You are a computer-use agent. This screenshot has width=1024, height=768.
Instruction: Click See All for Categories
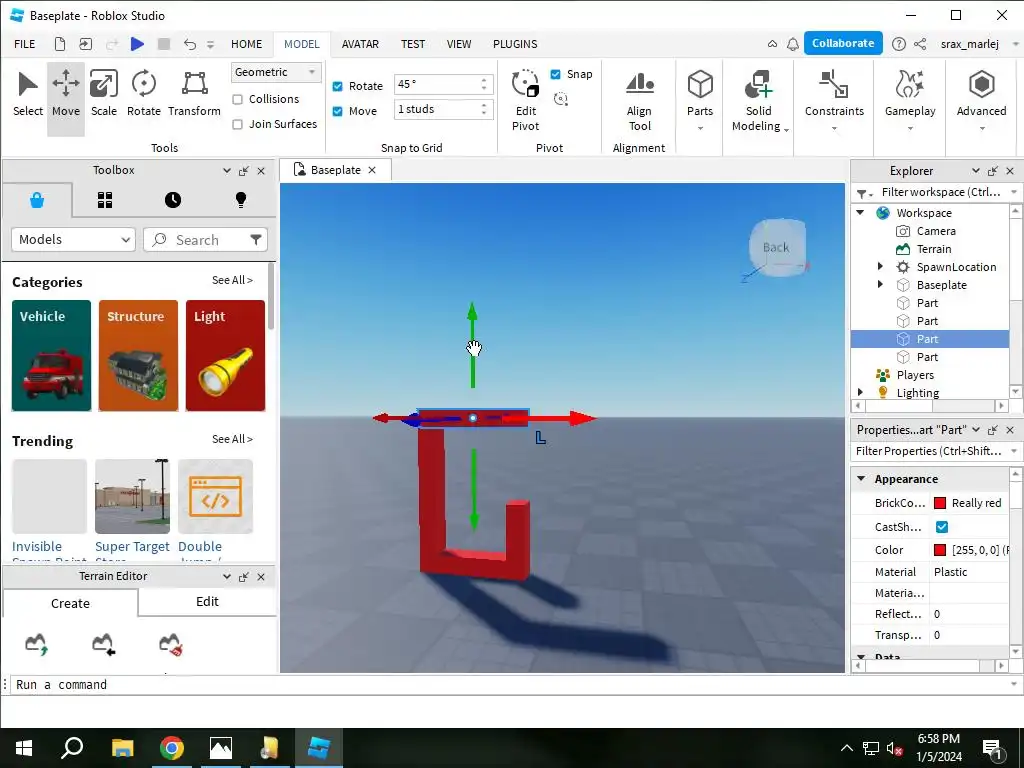coord(232,280)
